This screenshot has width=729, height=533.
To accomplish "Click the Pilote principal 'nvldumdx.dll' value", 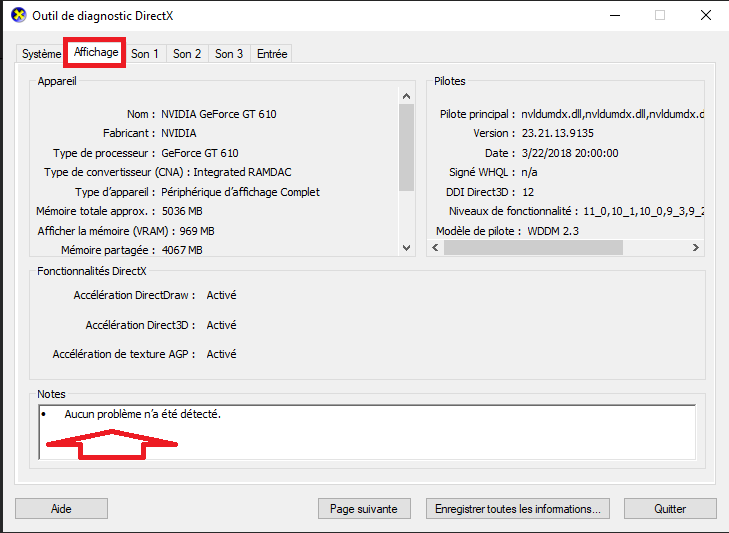I will pyautogui.click(x=613, y=114).
